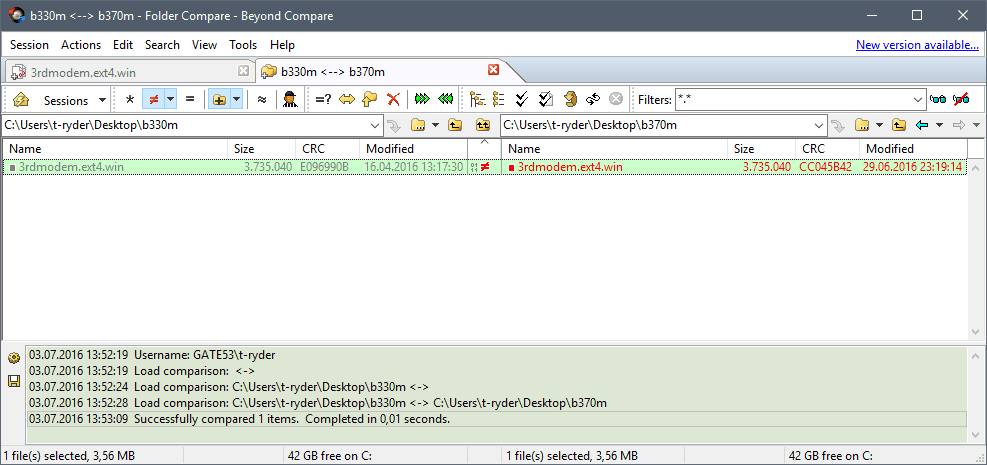Expand right path b370m history dropdown
The image size is (987, 465).
[820, 125]
